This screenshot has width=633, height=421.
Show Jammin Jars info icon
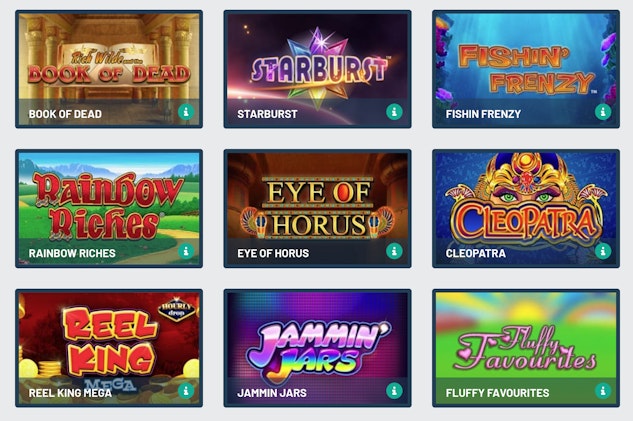(394, 391)
